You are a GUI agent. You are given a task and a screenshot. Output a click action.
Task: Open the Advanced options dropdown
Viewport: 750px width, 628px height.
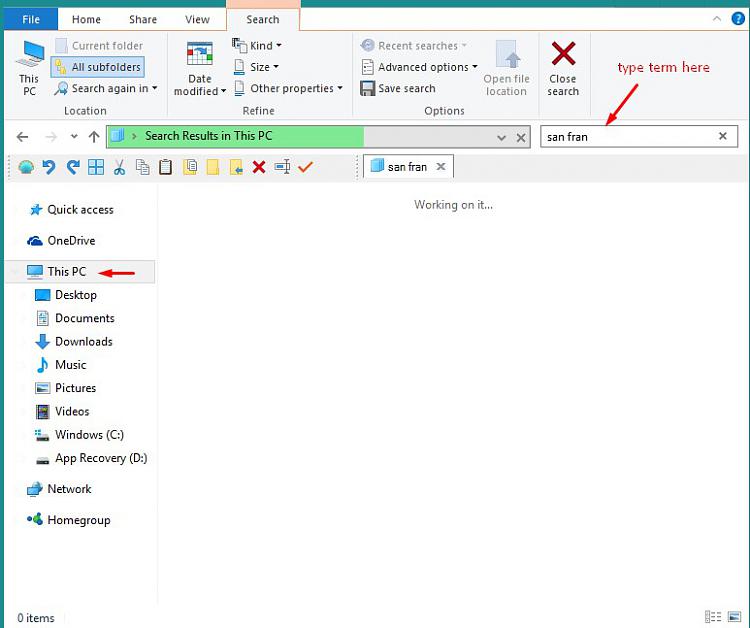point(419,67)
